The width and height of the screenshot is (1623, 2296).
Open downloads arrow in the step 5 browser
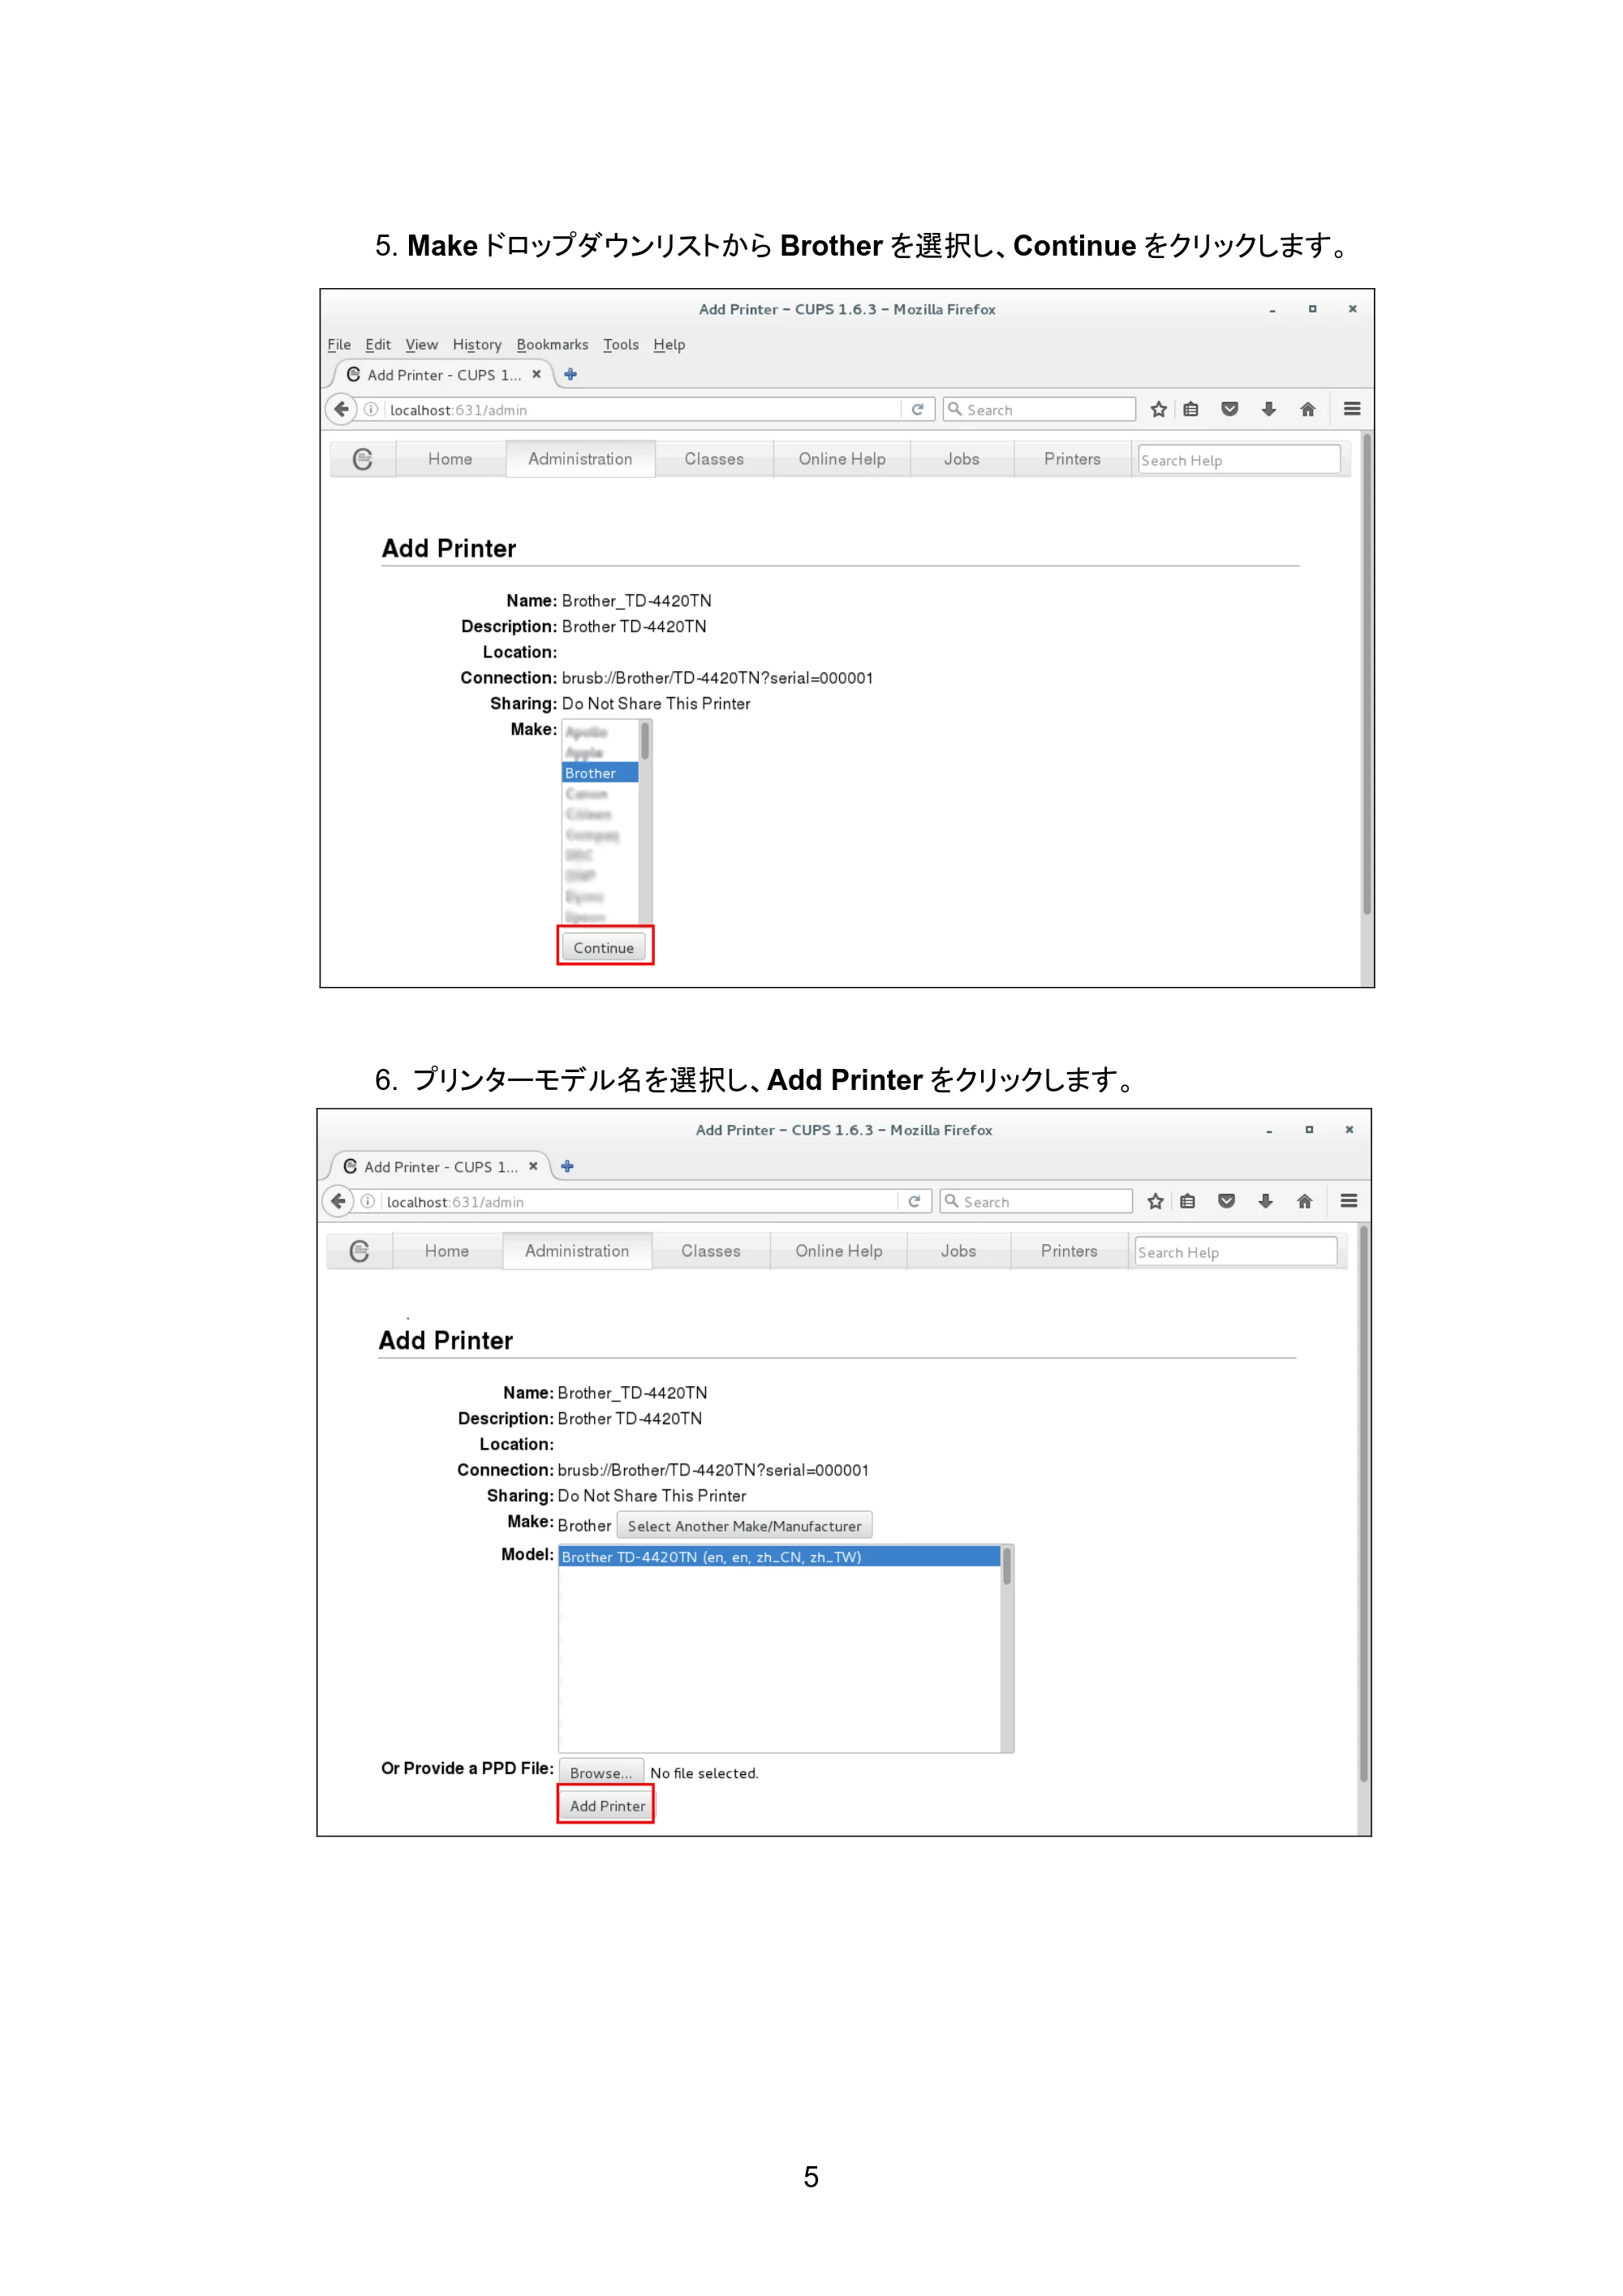(x=1269, y=409)
